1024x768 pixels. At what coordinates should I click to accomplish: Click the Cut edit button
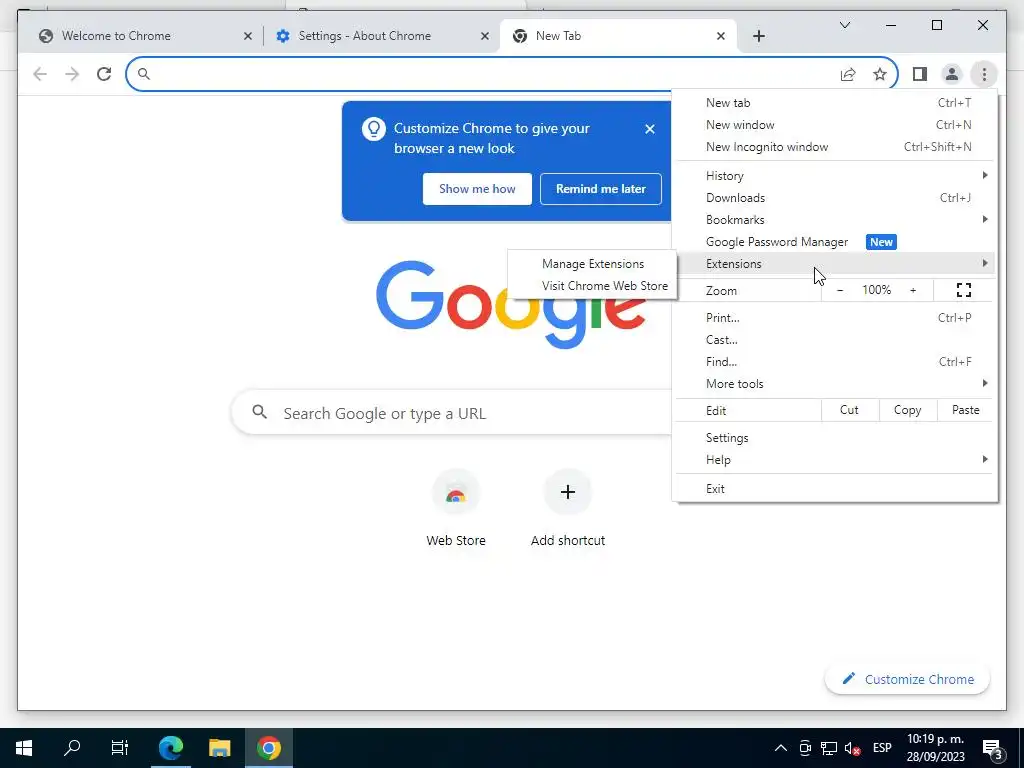point(850,410)
